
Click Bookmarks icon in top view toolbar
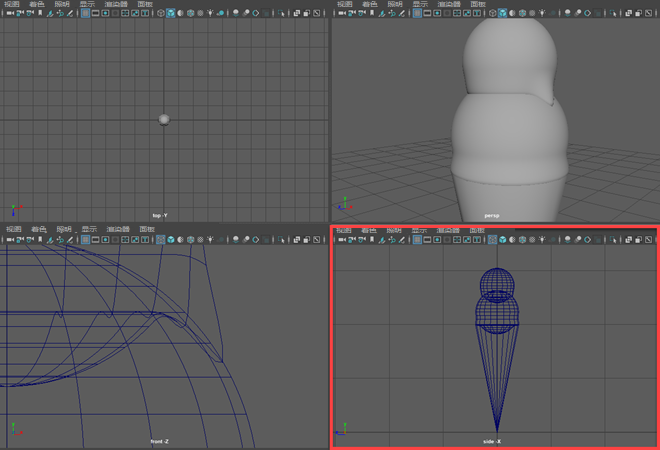40,13
